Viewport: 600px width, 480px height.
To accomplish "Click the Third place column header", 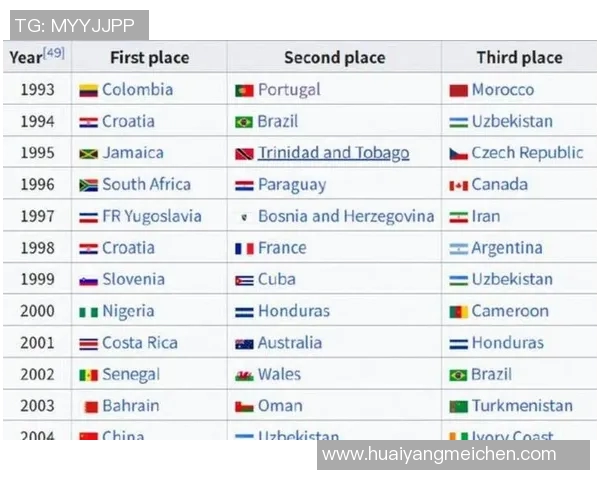I will point(519,57).
